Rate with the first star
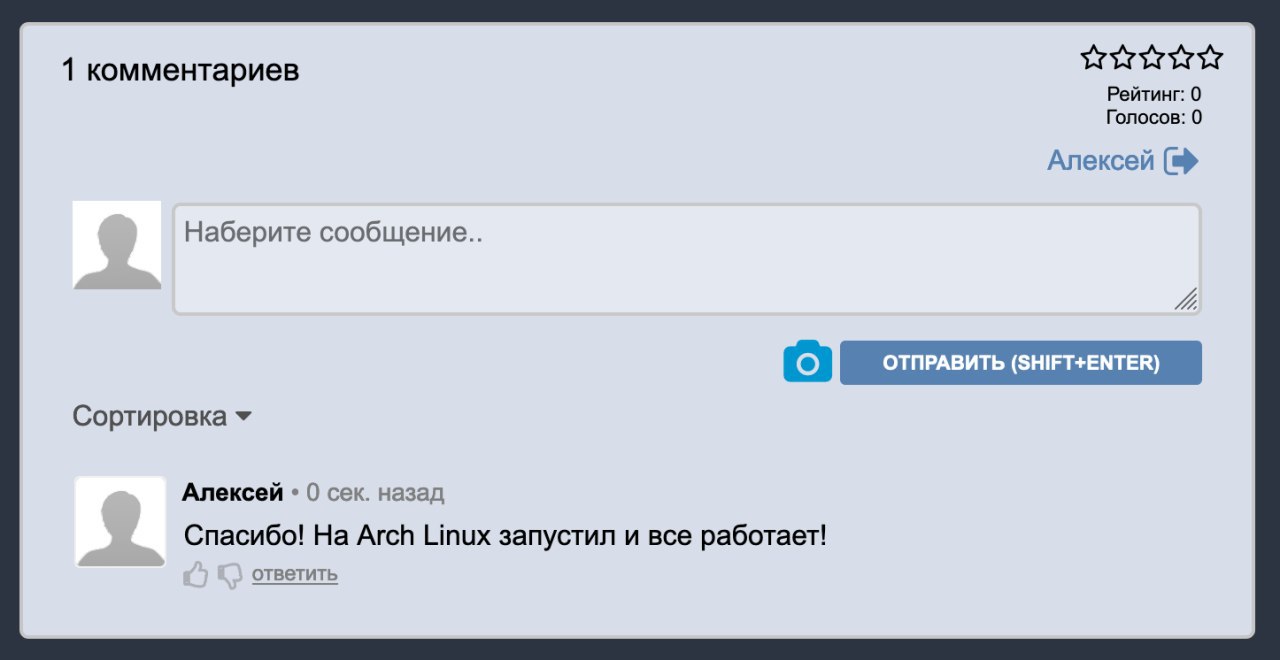The image size is (1280, 660). coord(1093,57)
